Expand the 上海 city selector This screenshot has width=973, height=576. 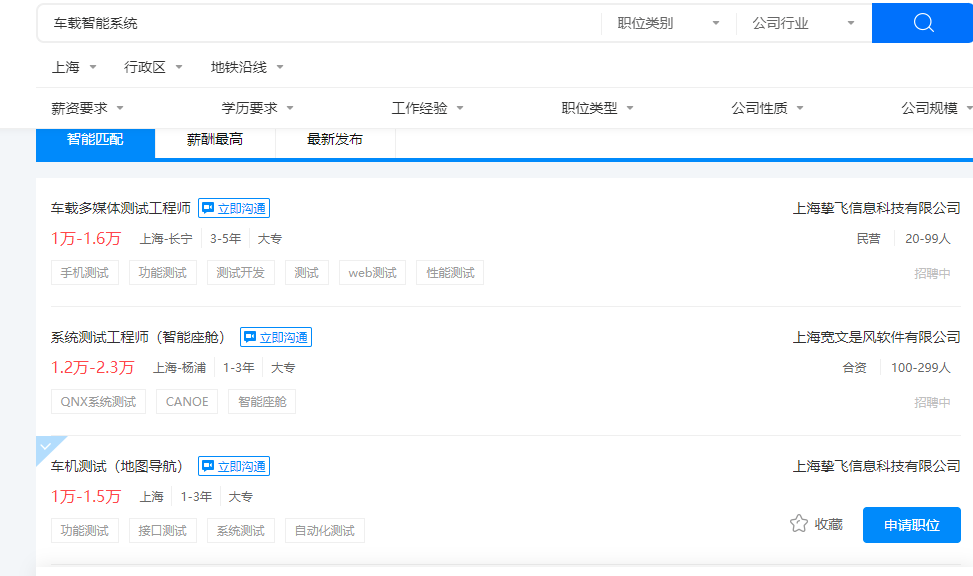(74, 67)
